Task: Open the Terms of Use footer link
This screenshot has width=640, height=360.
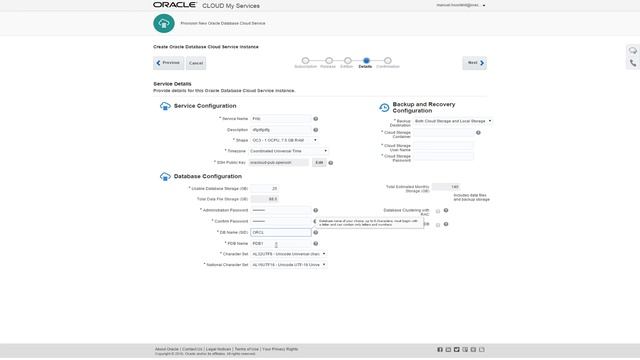Action: tap(247, 349)
